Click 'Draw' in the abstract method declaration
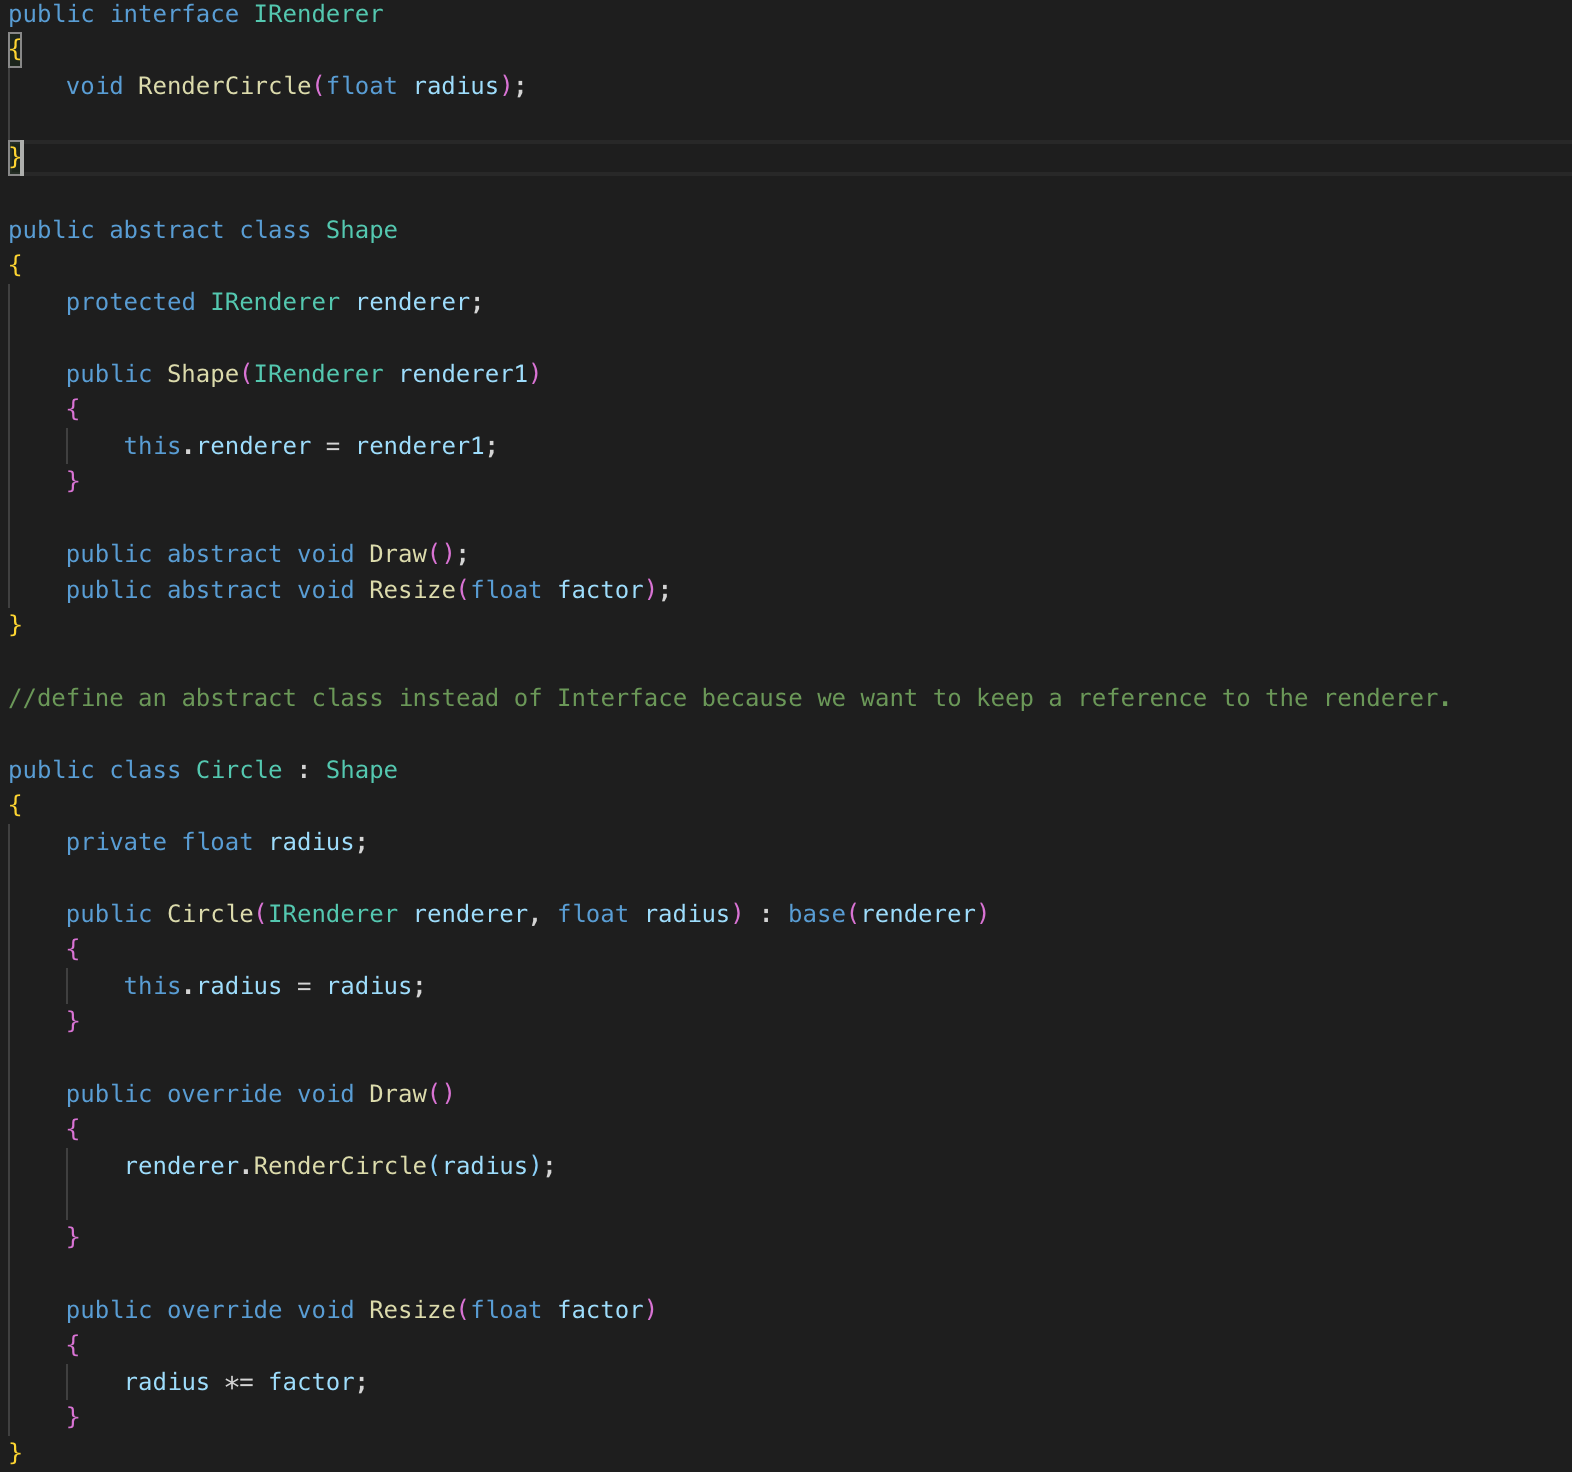The width and height of the screenshot is (1572, 1472). tap(398, 554)
